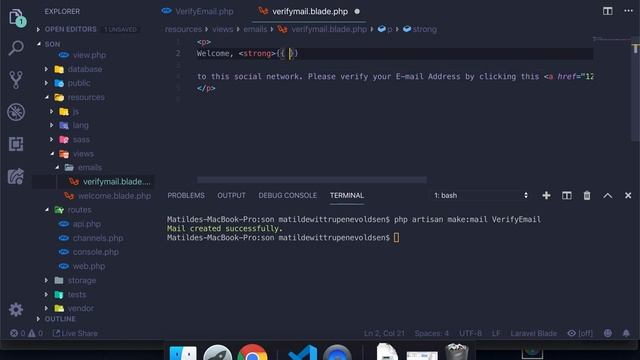Open the Search view in activity bar
The image size is (640, 360).
click(16, 48)
